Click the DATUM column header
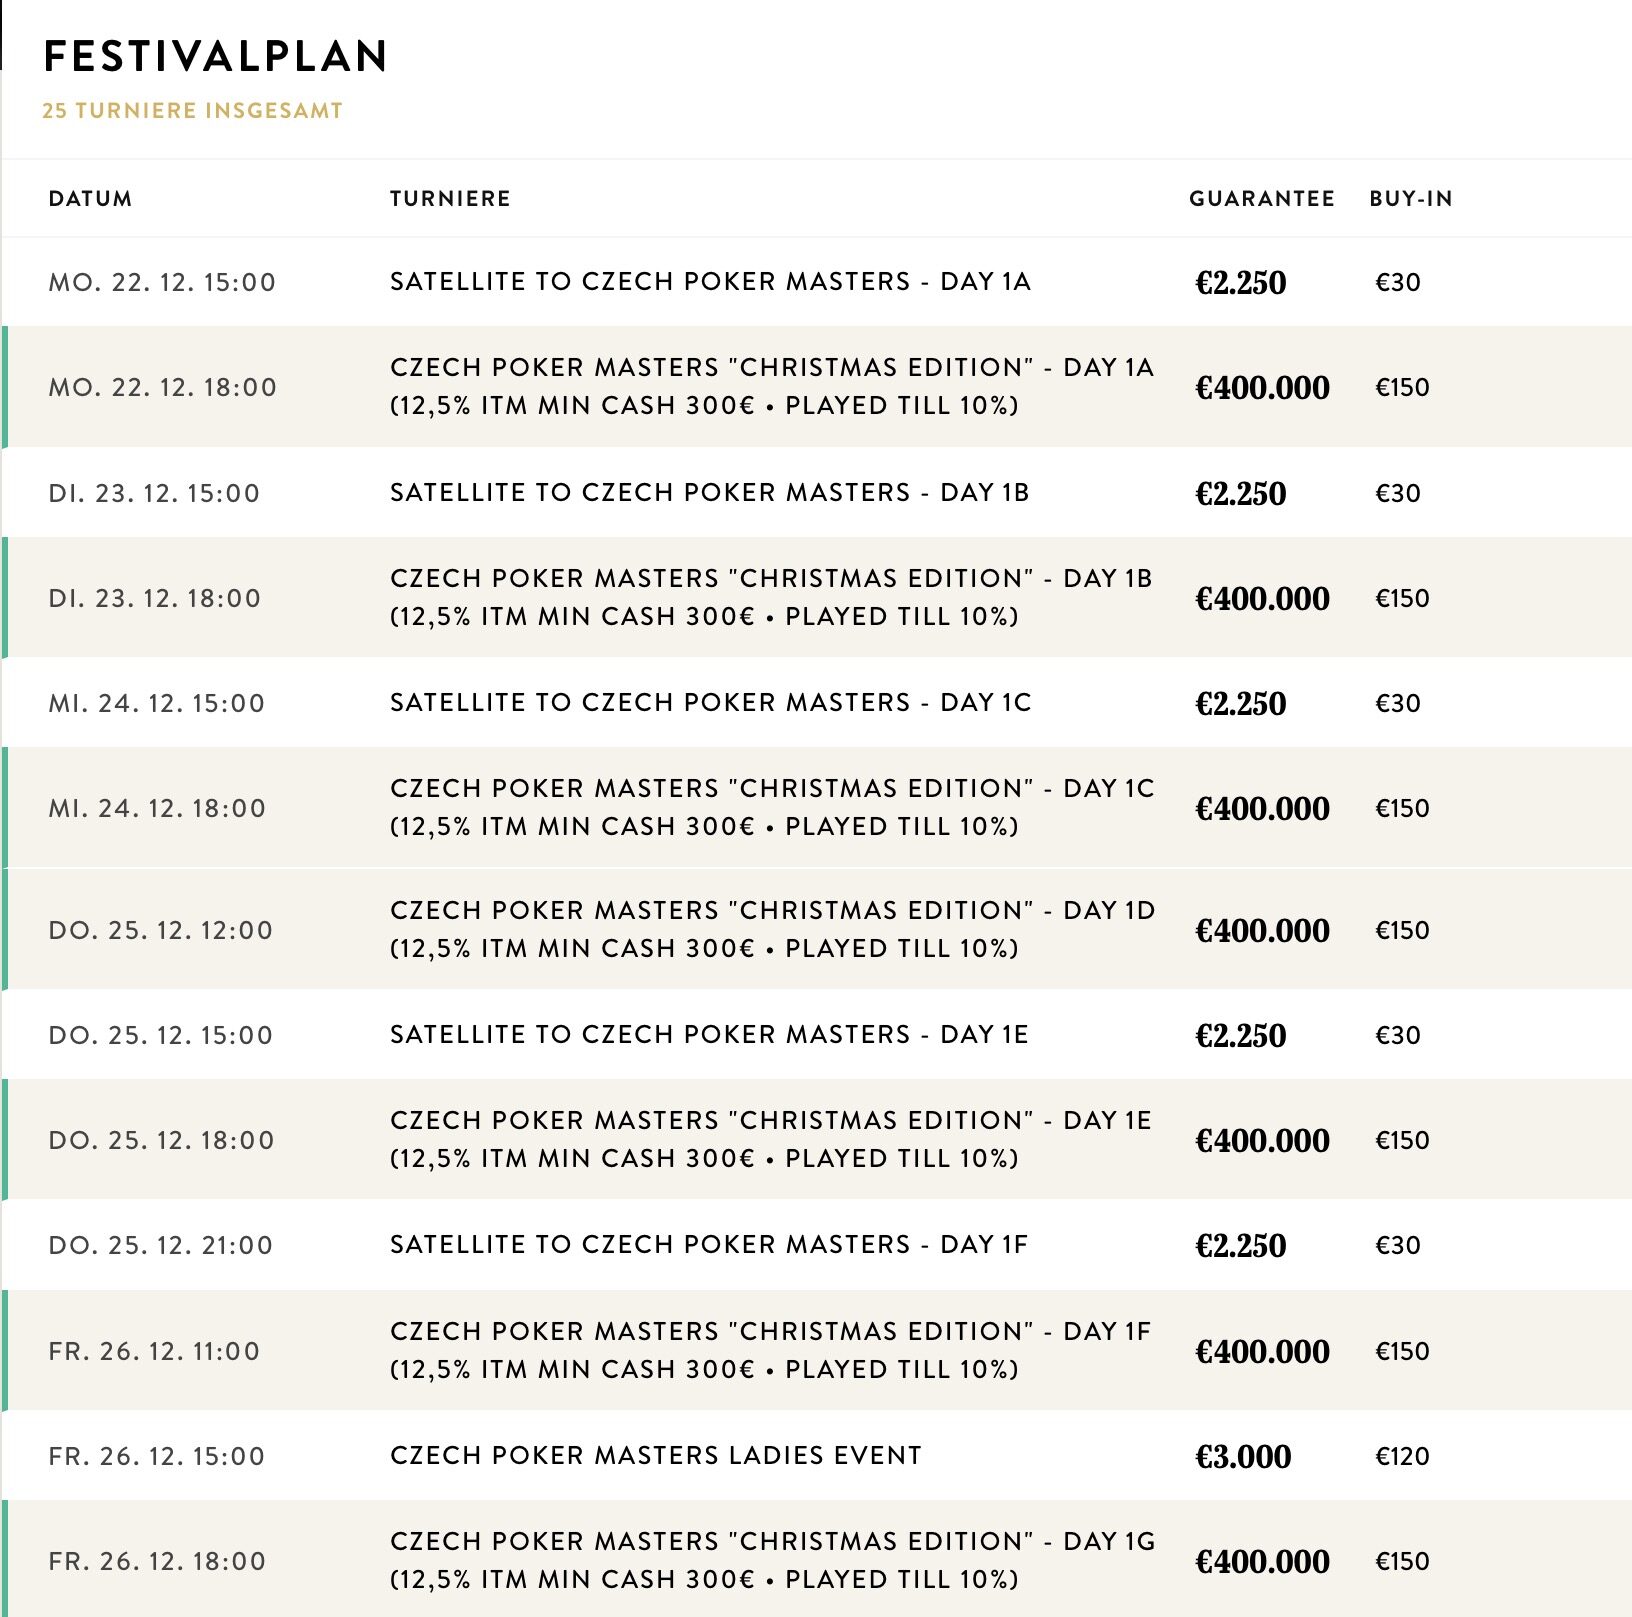The height and width of the screenshot is (1617, 1632). pyautogui.click(x=90, y=199)
